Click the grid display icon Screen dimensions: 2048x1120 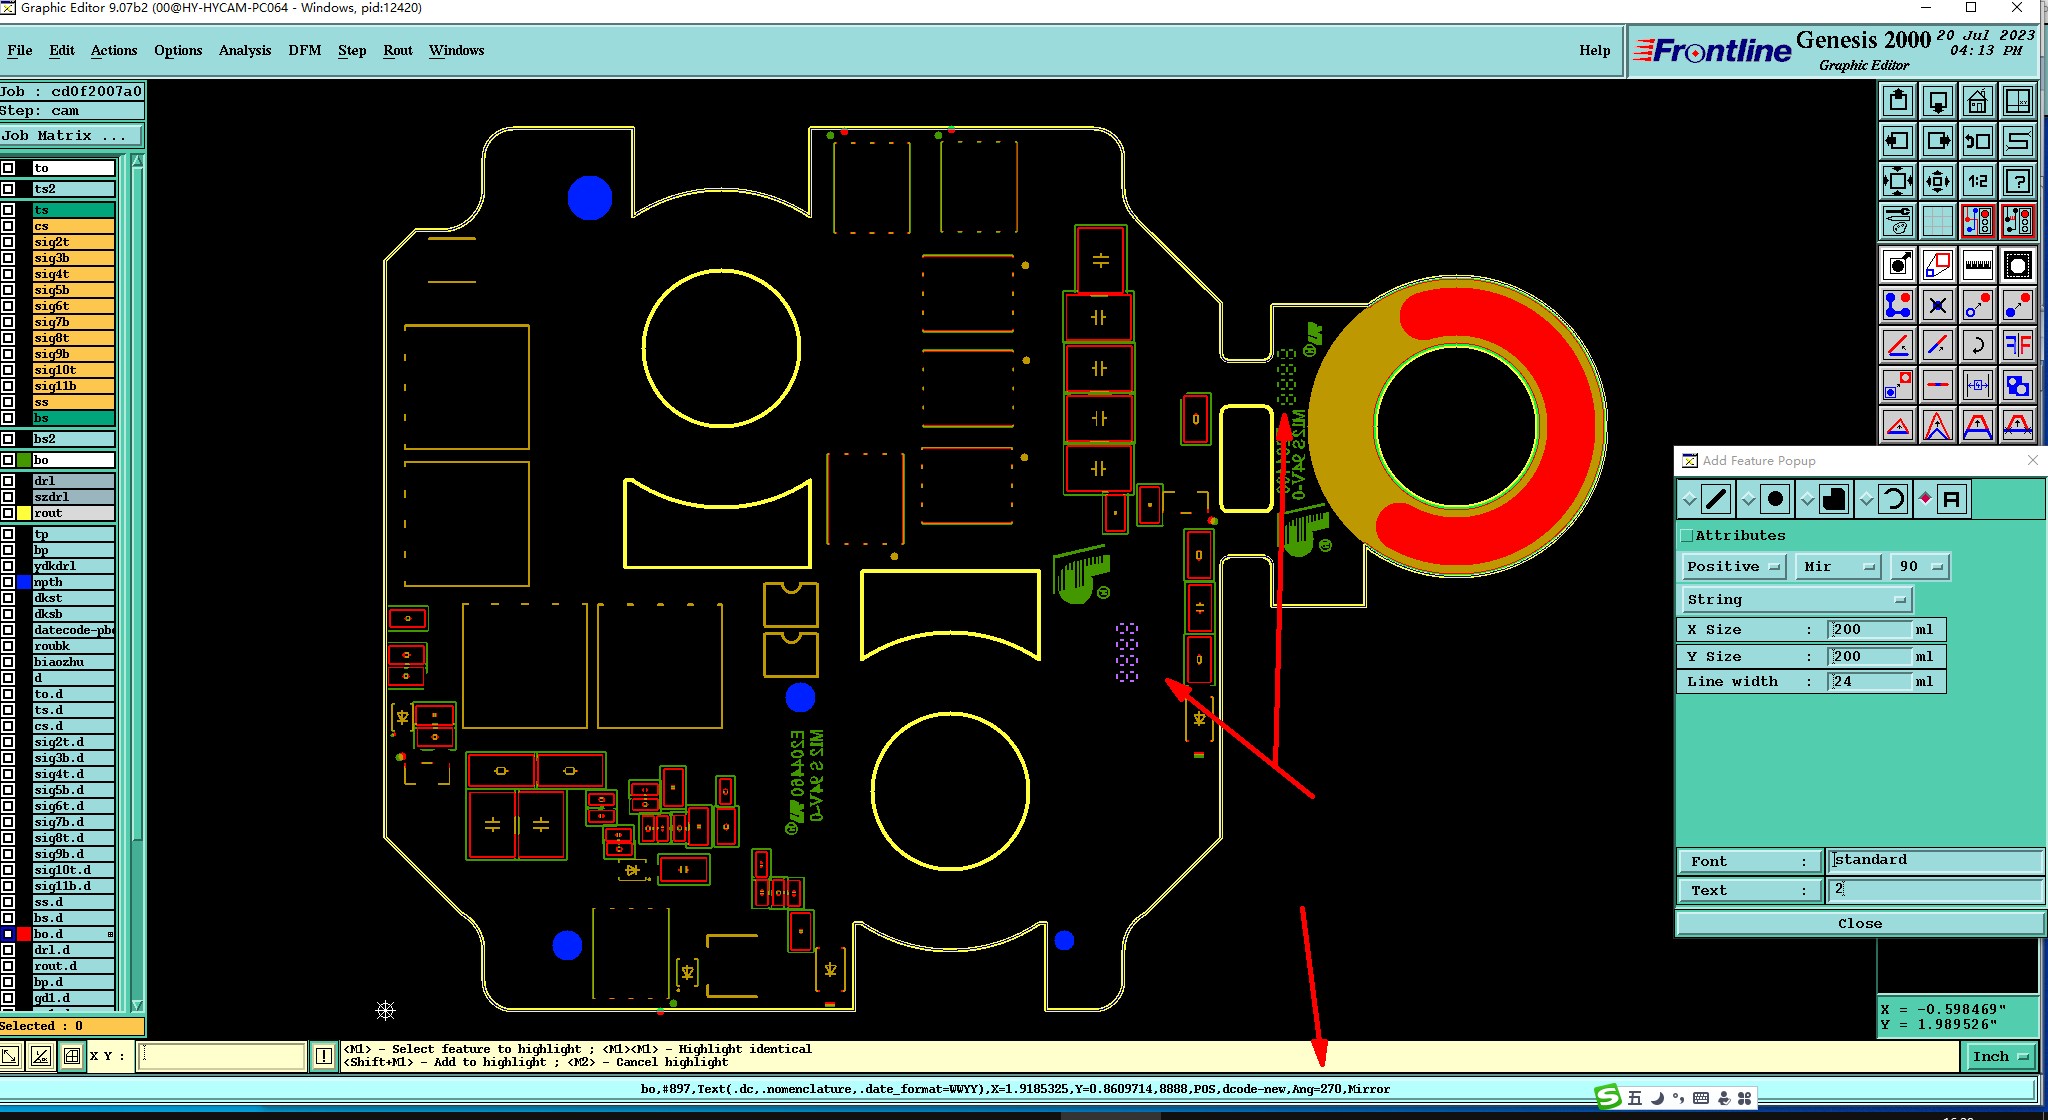pyautogui.click(x=1937, y=221)
